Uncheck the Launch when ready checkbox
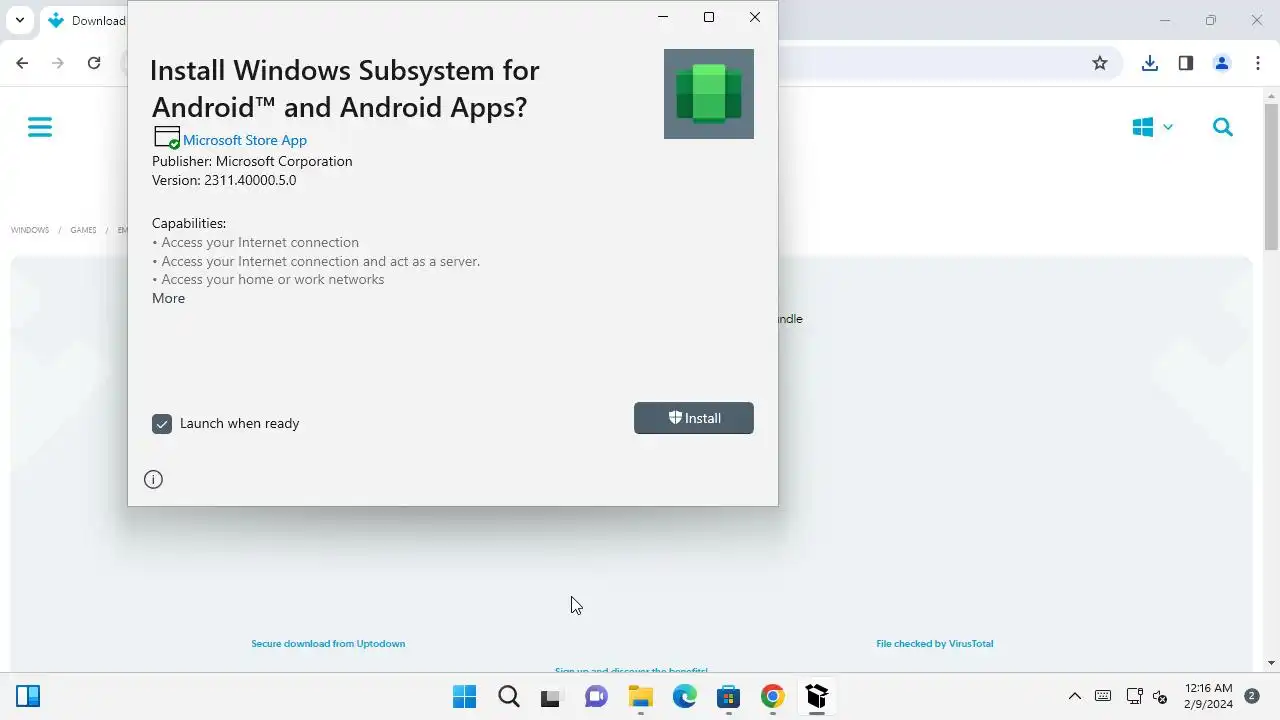 162,424
